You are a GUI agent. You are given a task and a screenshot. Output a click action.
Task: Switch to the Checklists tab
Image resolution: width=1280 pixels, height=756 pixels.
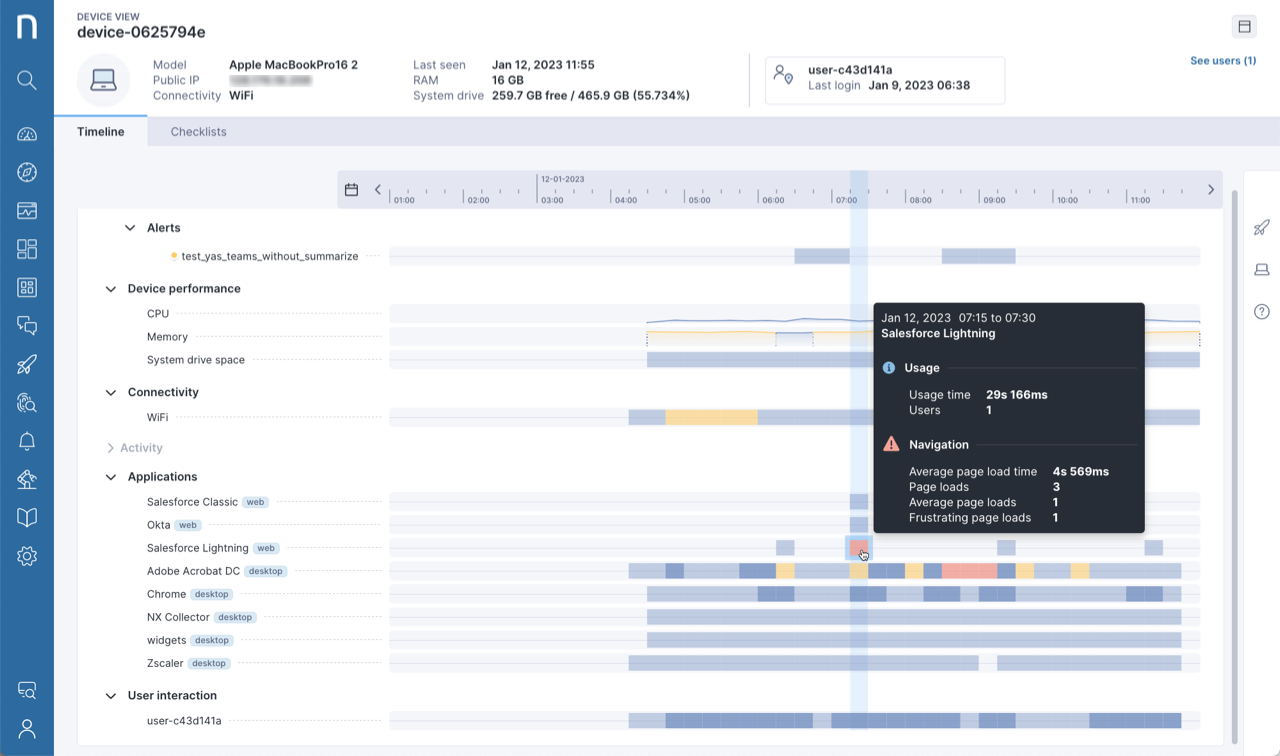coord(197,131)
